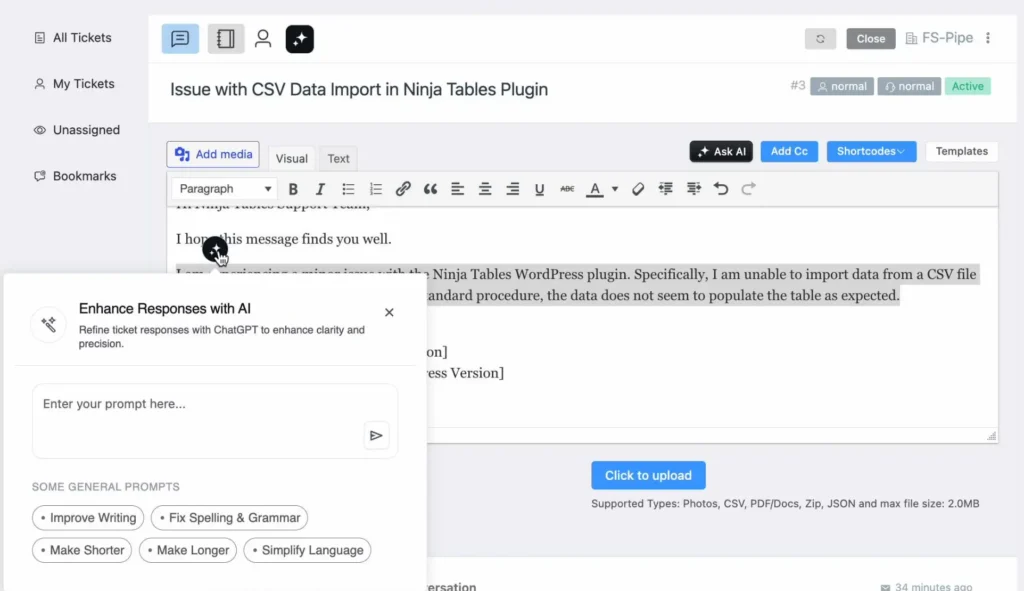
Task: Open My Tickets
Action: click(74, 84)
